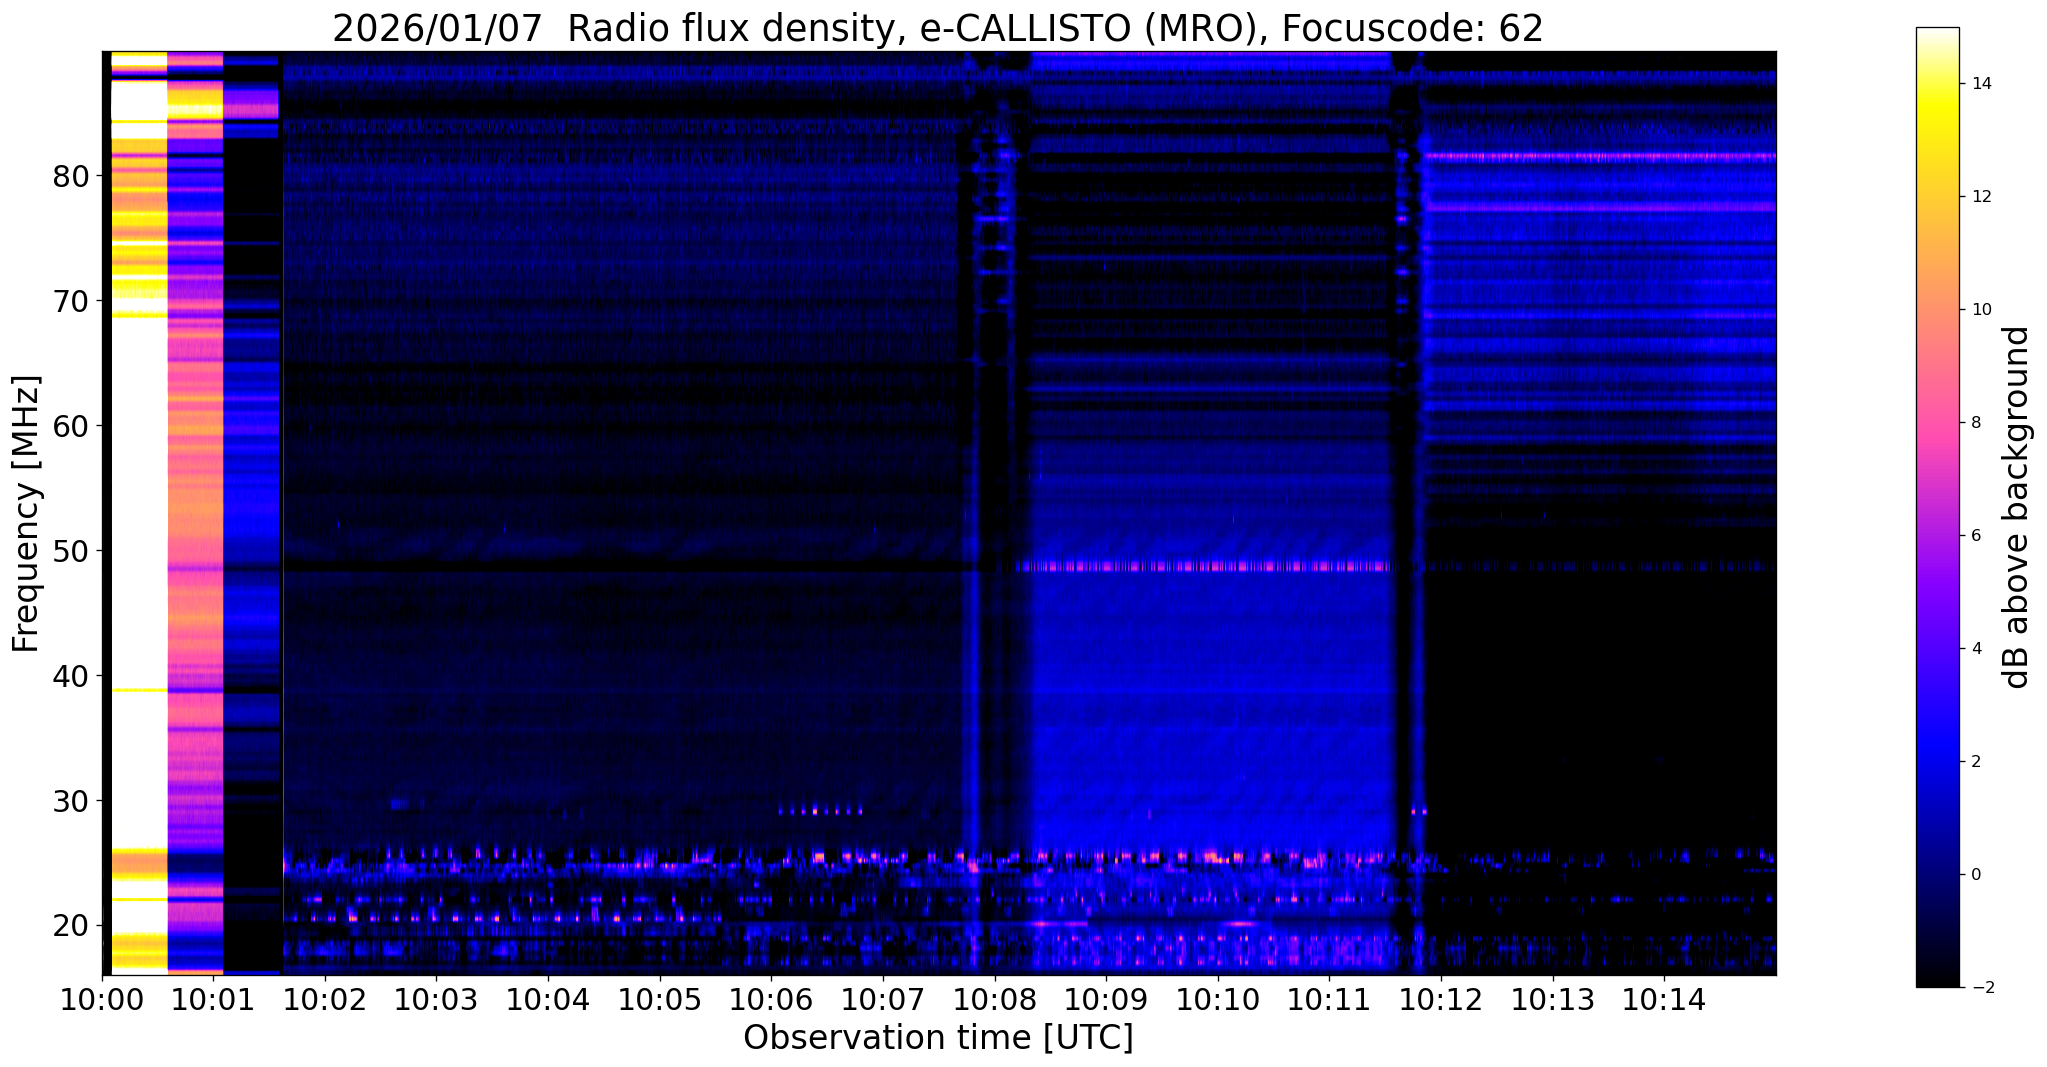Click the 10:05 time tick label
Viewport: 2047px width, 1067px height.
[659, 1000]
